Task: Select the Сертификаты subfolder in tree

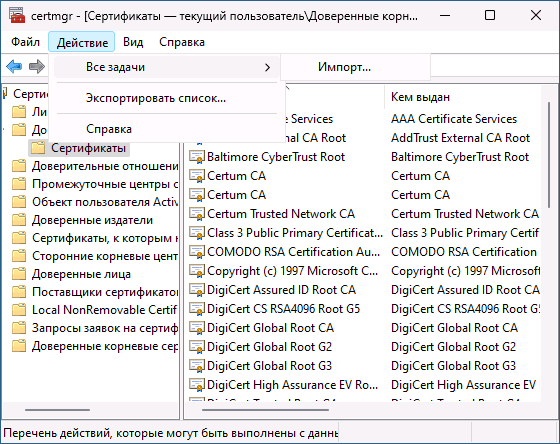Action: 88,148
